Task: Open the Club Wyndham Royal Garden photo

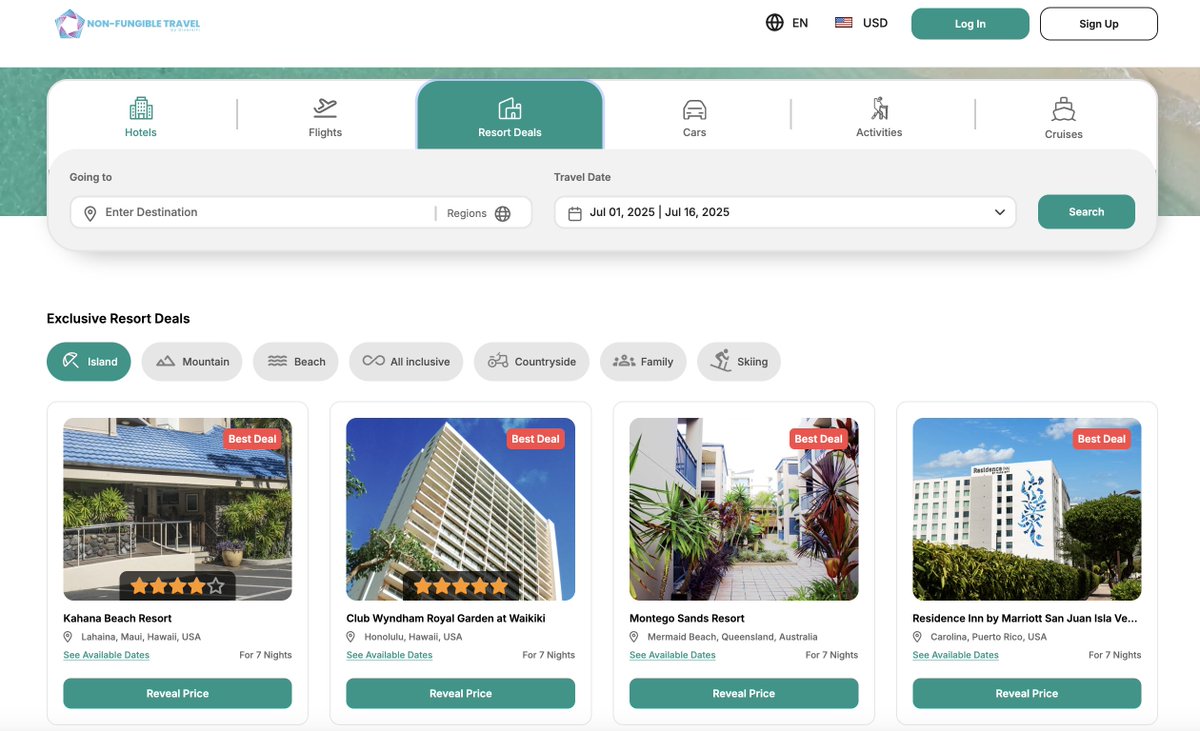Action: click(461, 509)
